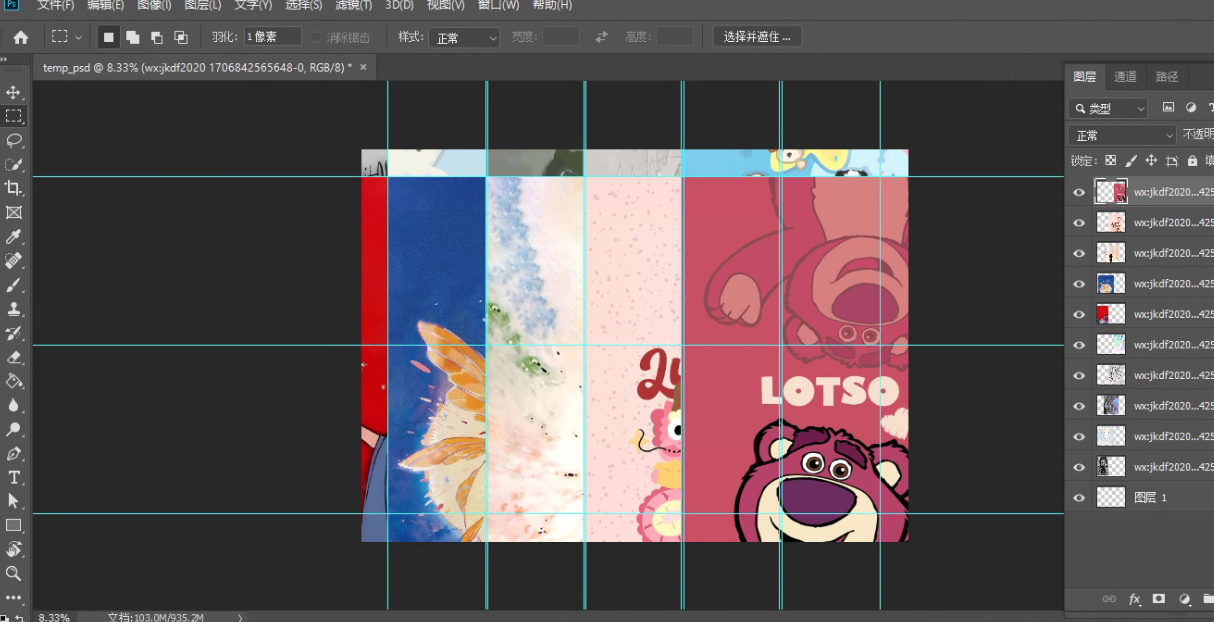Viewport: 1214px width, 622px height.
Task: Select the Horizontal Type tool
Action: pos(14,477)
